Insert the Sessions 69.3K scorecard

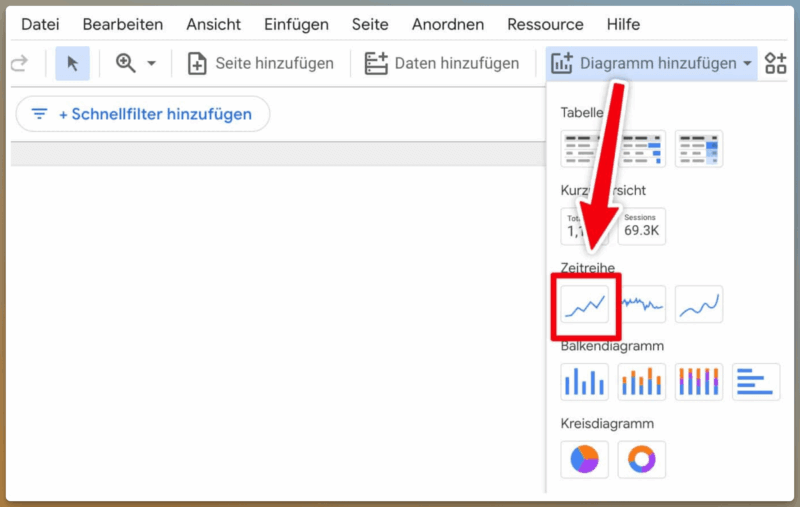click(x=641, y=226)
